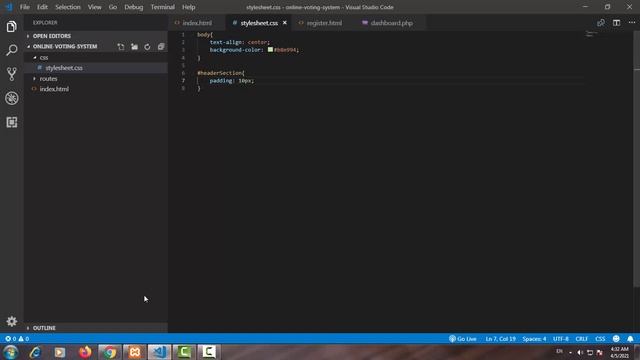
Task: Click the volume tray icon
Action: pyautogui.click(x=580, y=352)
